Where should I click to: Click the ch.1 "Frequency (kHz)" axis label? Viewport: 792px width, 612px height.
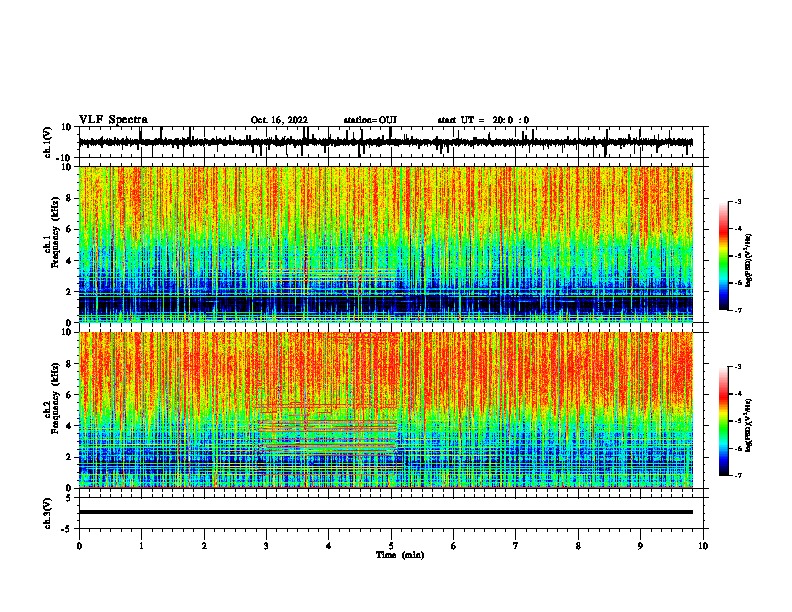[55, 233]
